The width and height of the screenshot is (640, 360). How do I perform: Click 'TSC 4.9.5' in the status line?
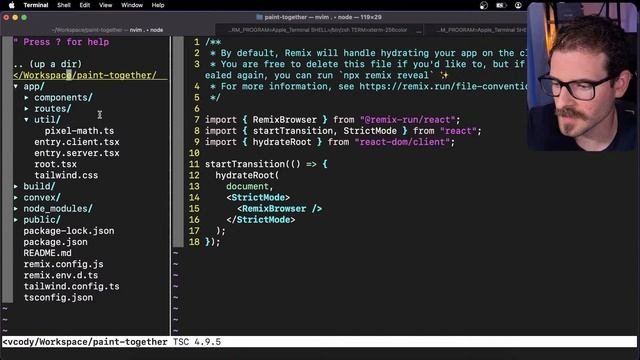[197, 342]
